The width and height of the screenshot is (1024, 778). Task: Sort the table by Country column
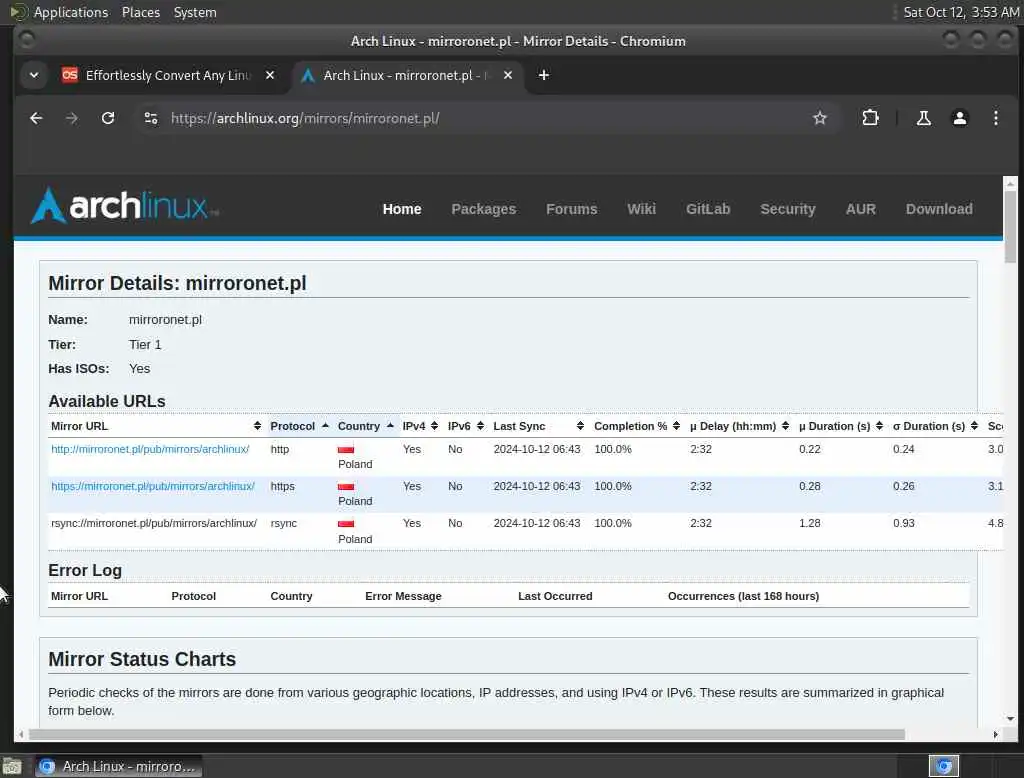pyautogui.click(x=366, y=426)
